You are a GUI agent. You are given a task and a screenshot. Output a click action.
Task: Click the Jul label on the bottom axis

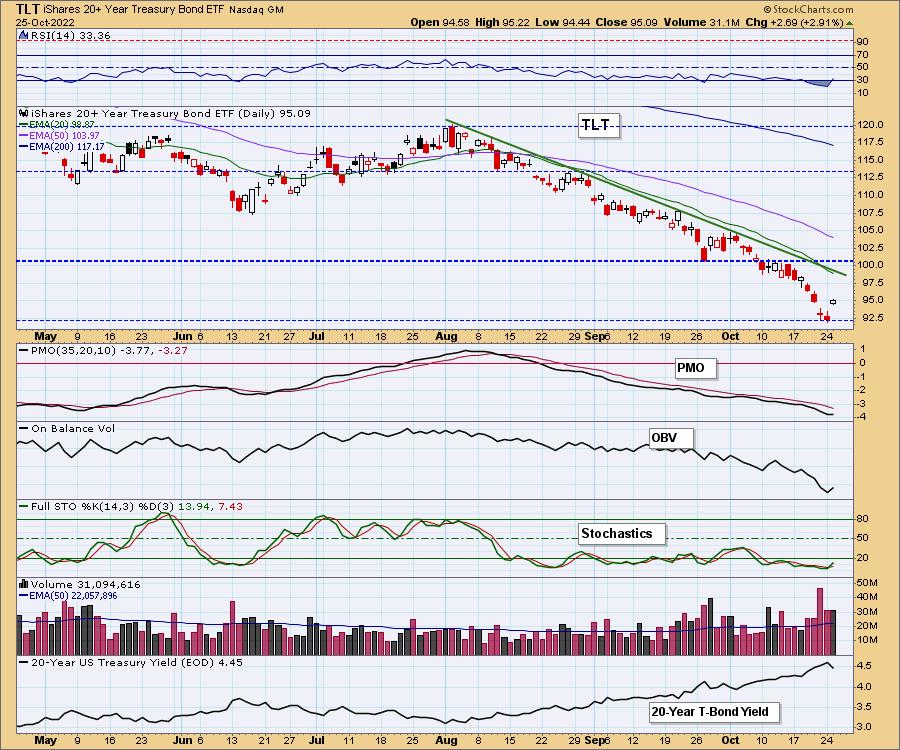click(317, 740)
